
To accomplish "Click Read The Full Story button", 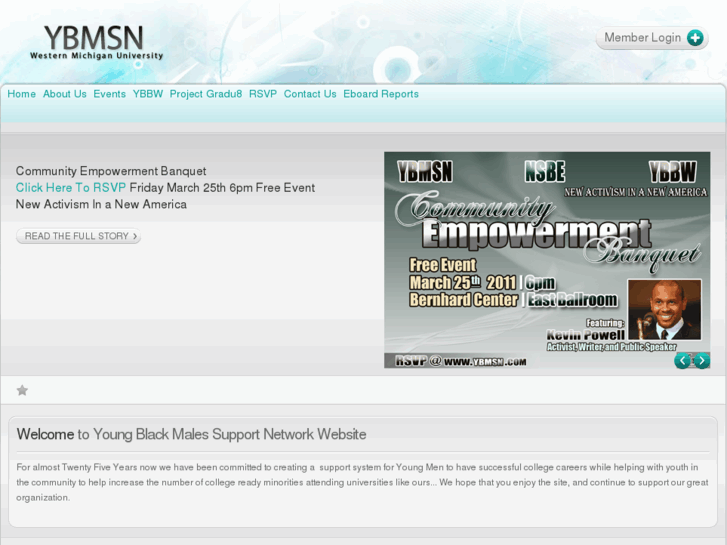I will [x=78, y=236].
